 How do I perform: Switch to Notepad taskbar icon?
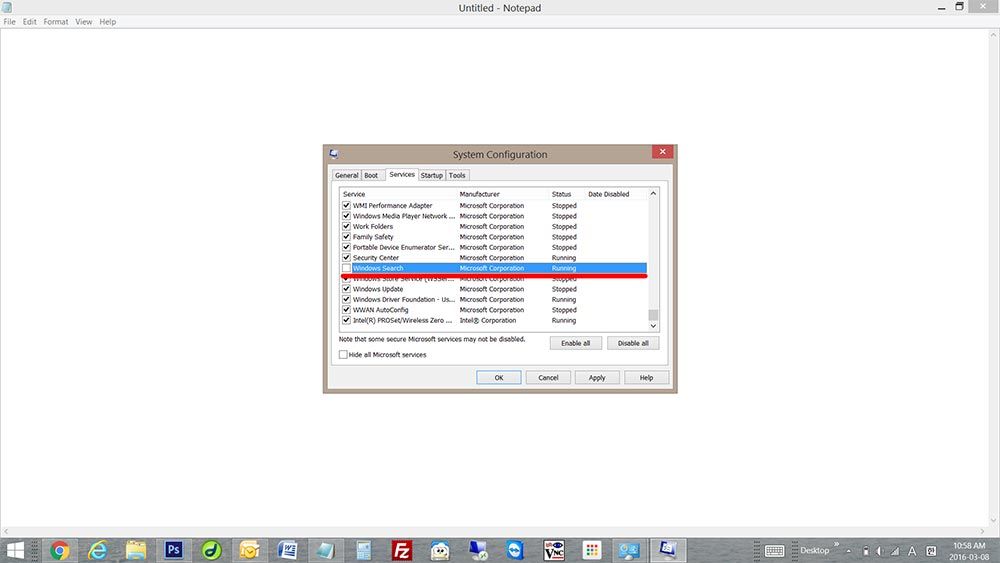tap(325, 550)
